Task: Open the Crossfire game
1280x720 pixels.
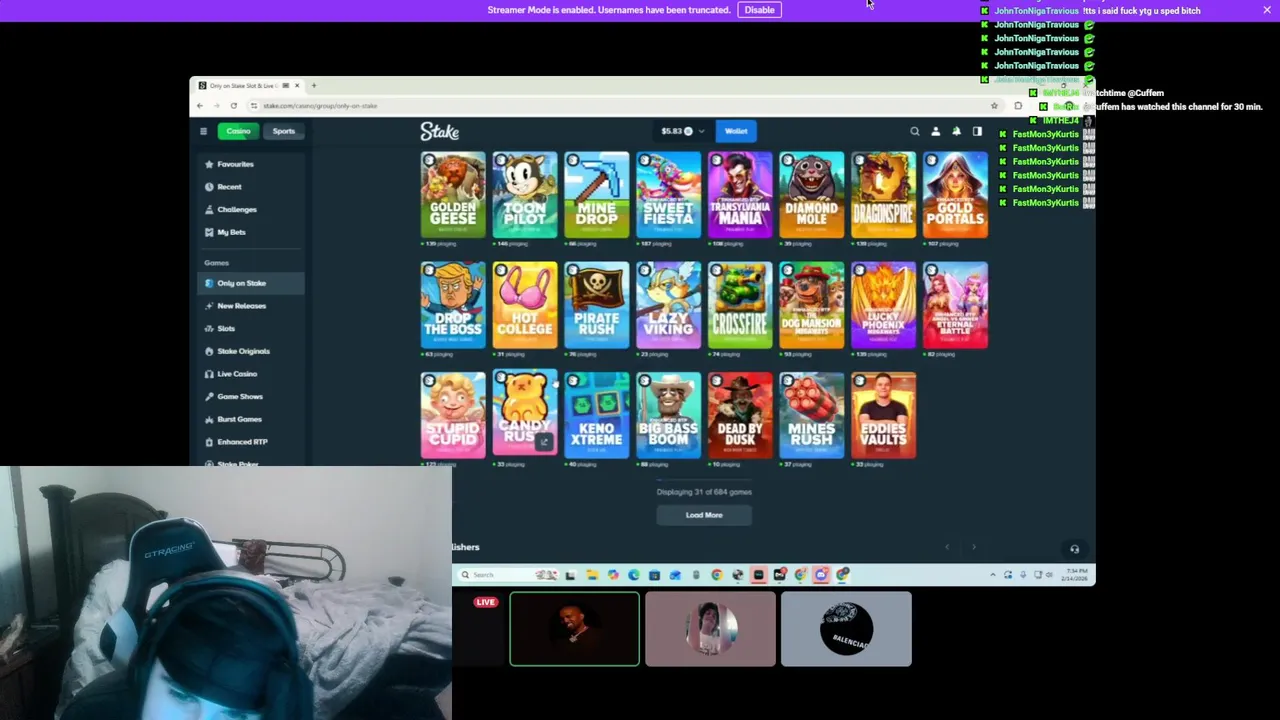Action: pyautogui.click(x=740, y=305)
